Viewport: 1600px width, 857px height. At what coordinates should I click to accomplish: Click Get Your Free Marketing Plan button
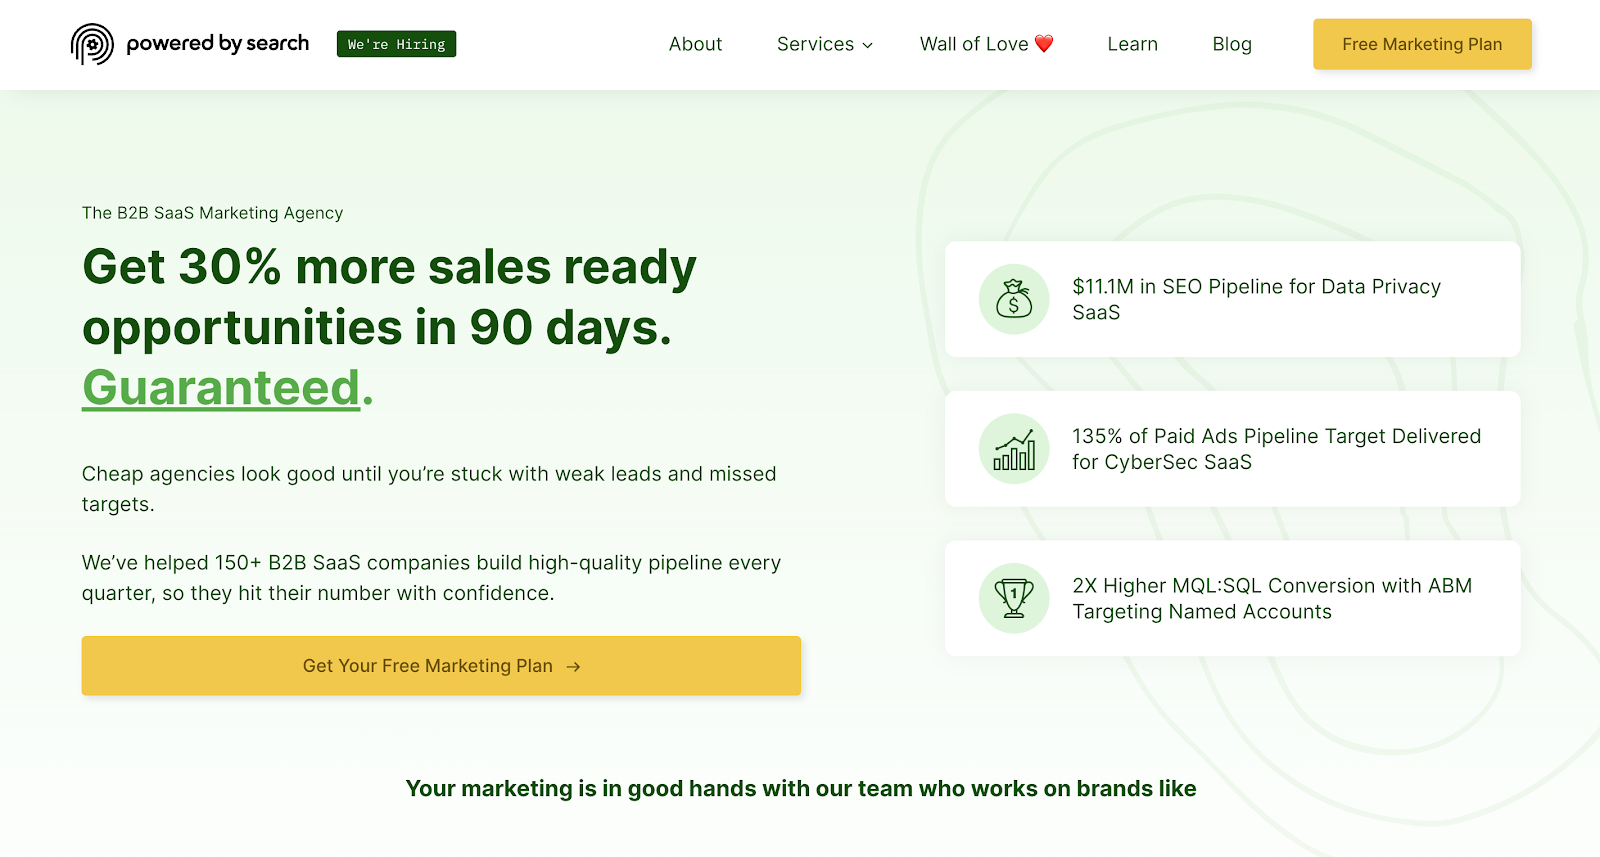pyautogui.click(x=441, y=666)
